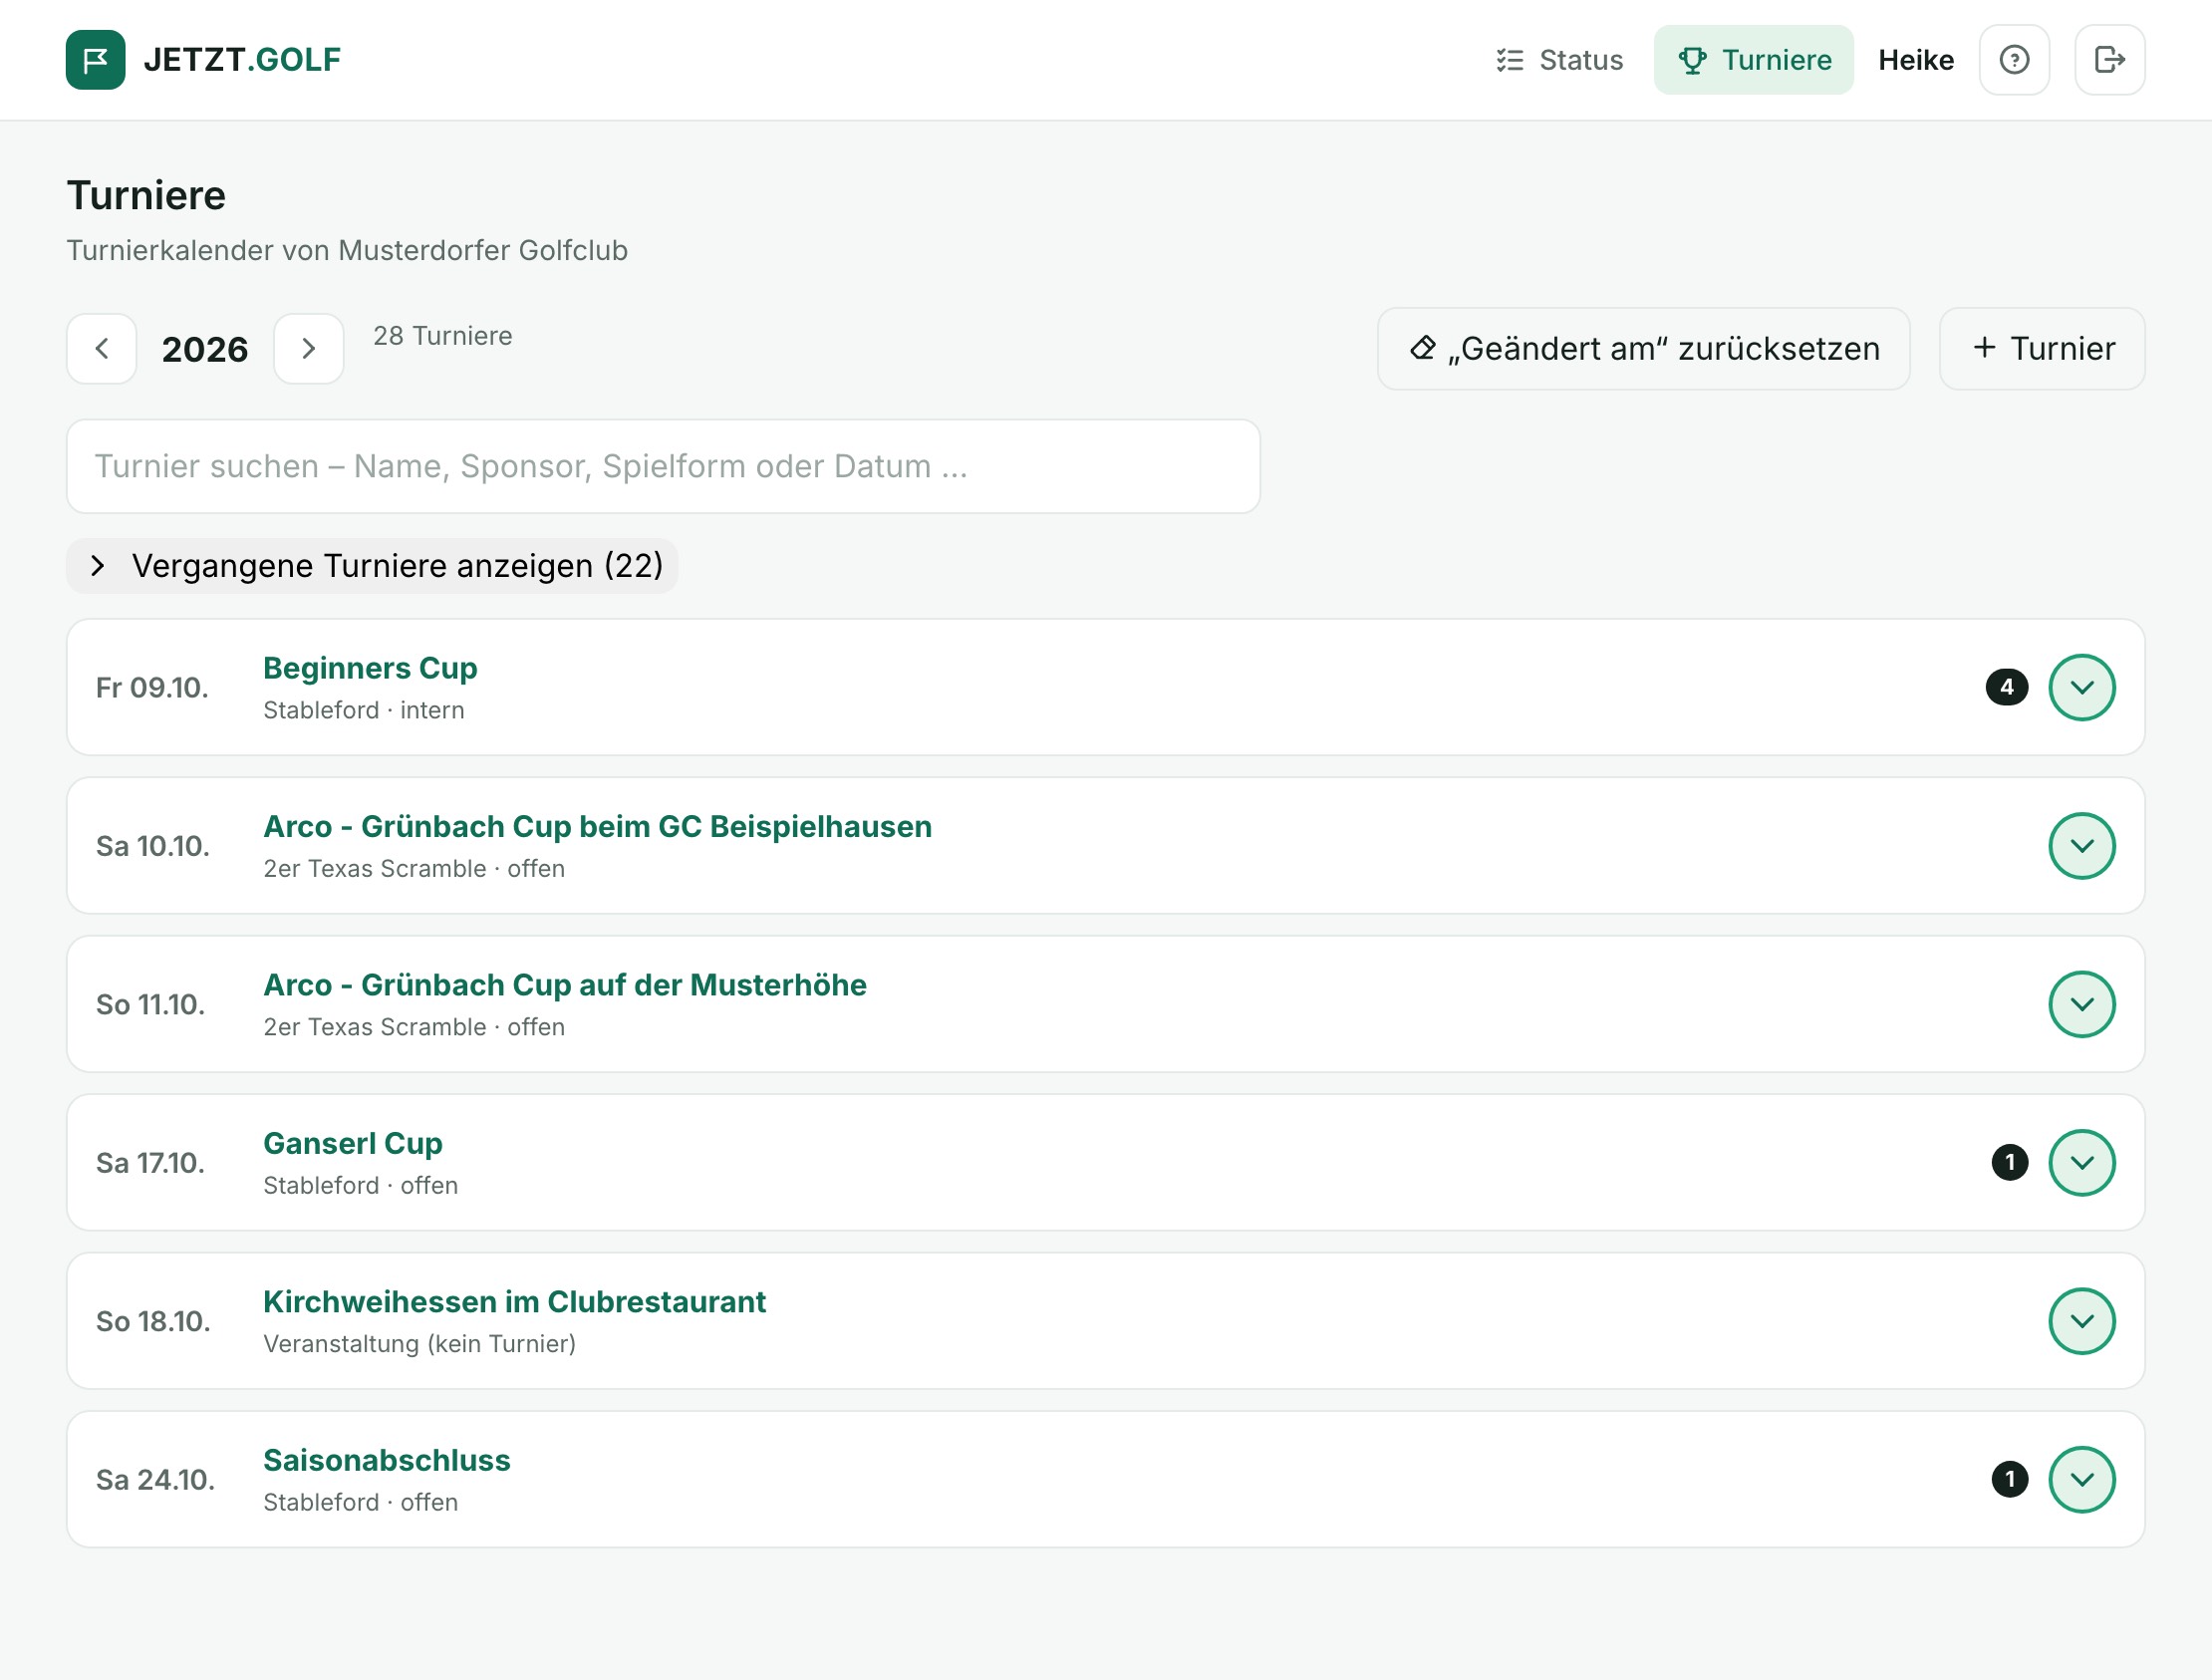
Task: Click the badge 1 on Saisonabschluss
Action: tap(2009, 1479)
